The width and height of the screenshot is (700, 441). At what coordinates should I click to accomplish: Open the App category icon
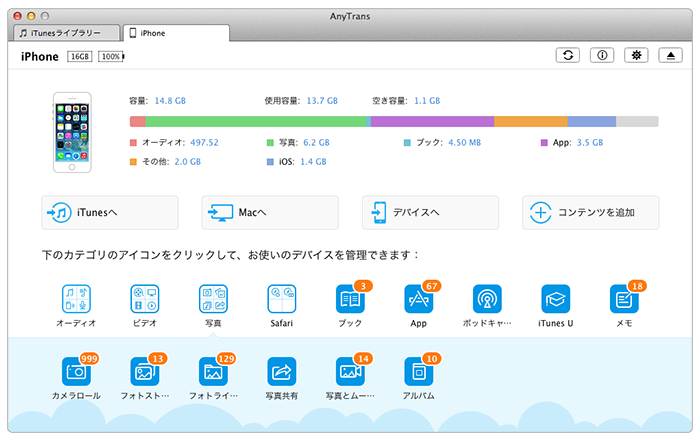pyautogui.click(x=419, y=299)
